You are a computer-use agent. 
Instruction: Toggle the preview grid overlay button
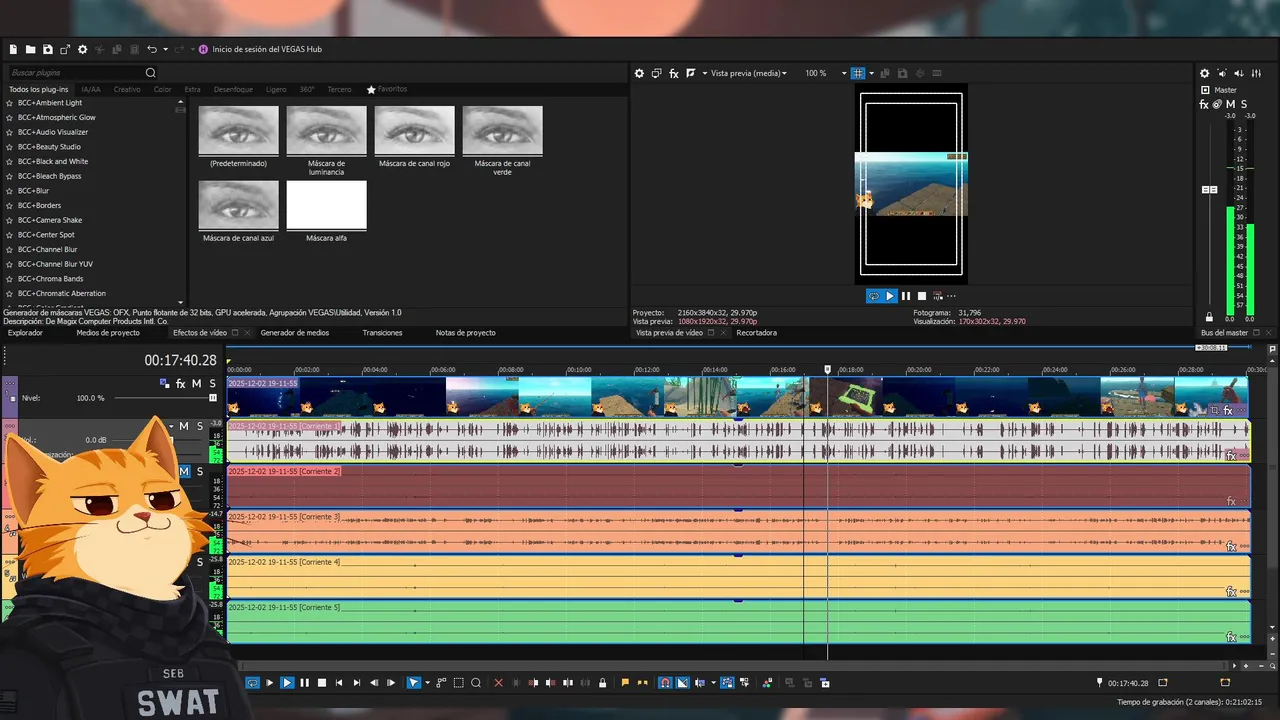tap(858, 73)
